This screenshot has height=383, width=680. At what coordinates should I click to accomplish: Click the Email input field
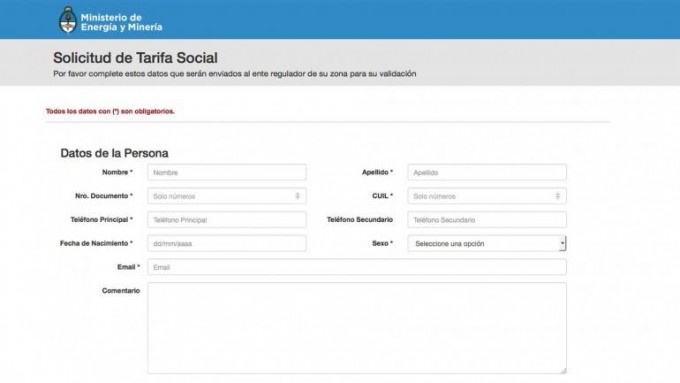pos(356,267)
